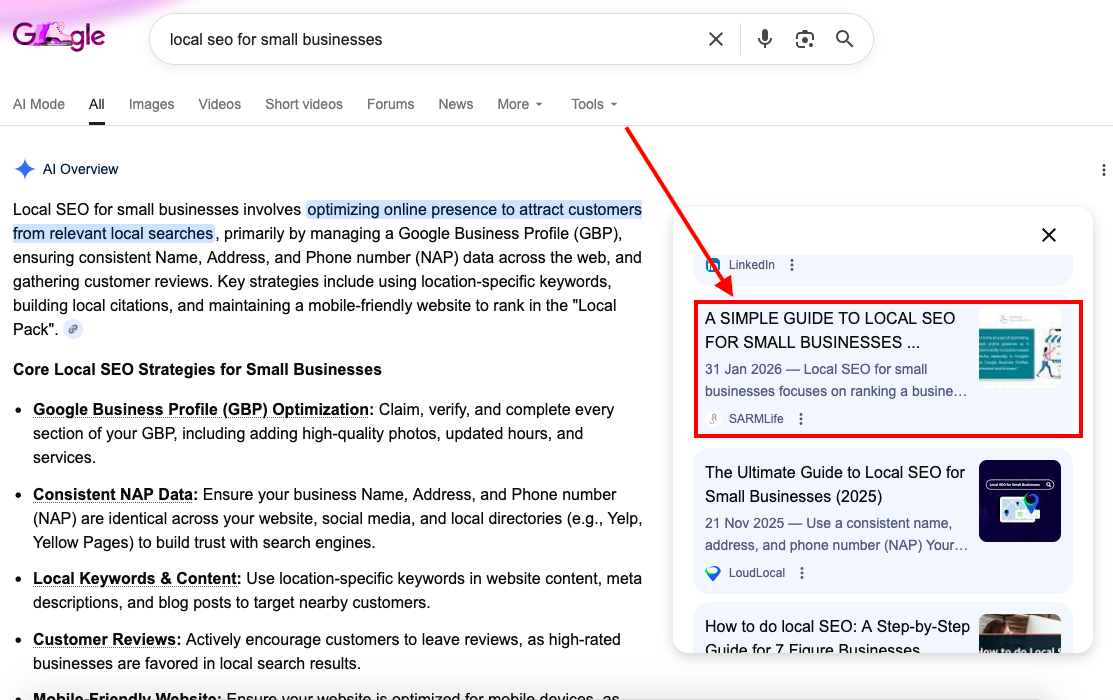Click the LoudLocal article thumbnail image
Image resolution: width=1113 pixels, height=700 pixels.
coord(1020,501)
